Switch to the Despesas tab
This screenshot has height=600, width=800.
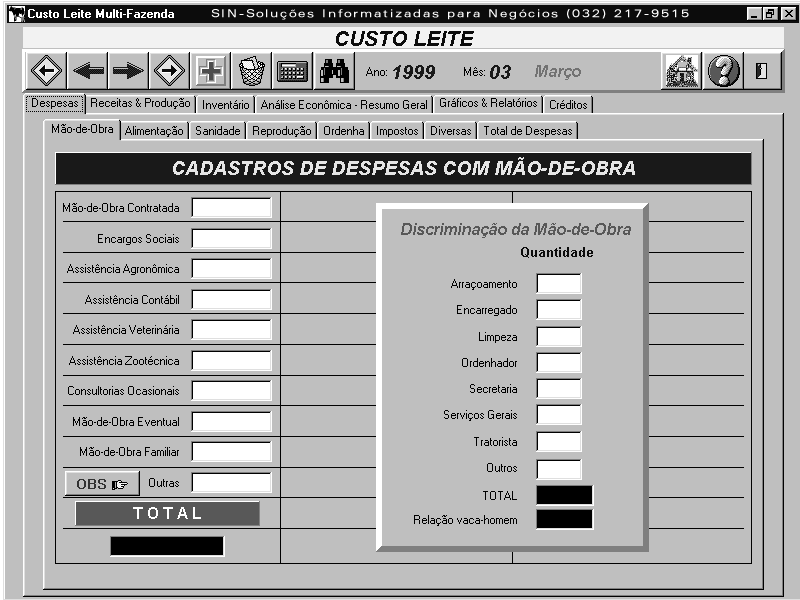click(55, 103)
